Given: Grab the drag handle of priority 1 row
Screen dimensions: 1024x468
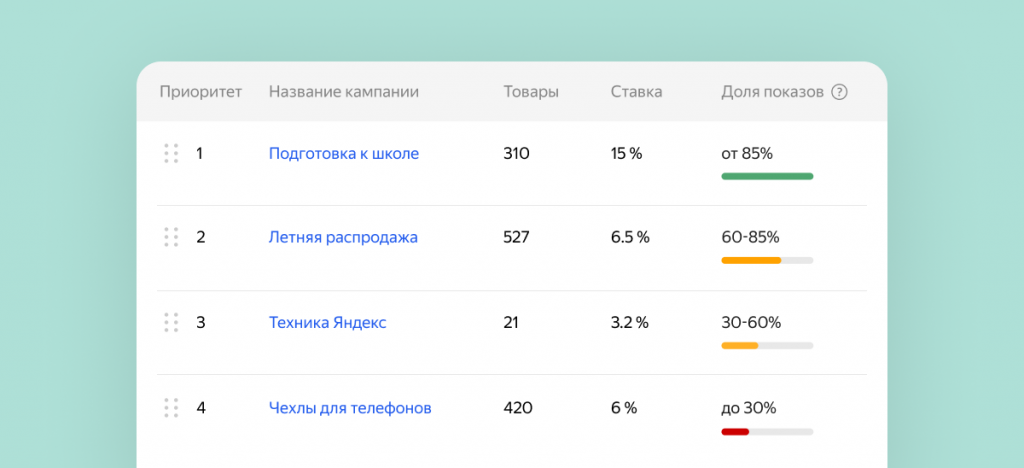Looking at the screenshot, I should (x=171, y=153).
